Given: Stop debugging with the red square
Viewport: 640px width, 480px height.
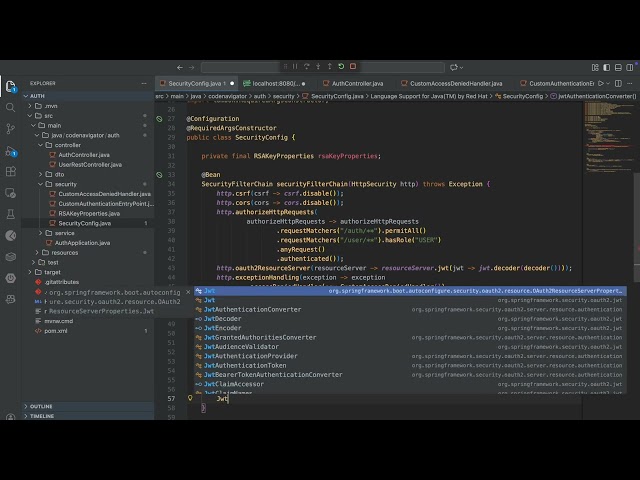Looking at the screenshot, I should coord(353,67).
